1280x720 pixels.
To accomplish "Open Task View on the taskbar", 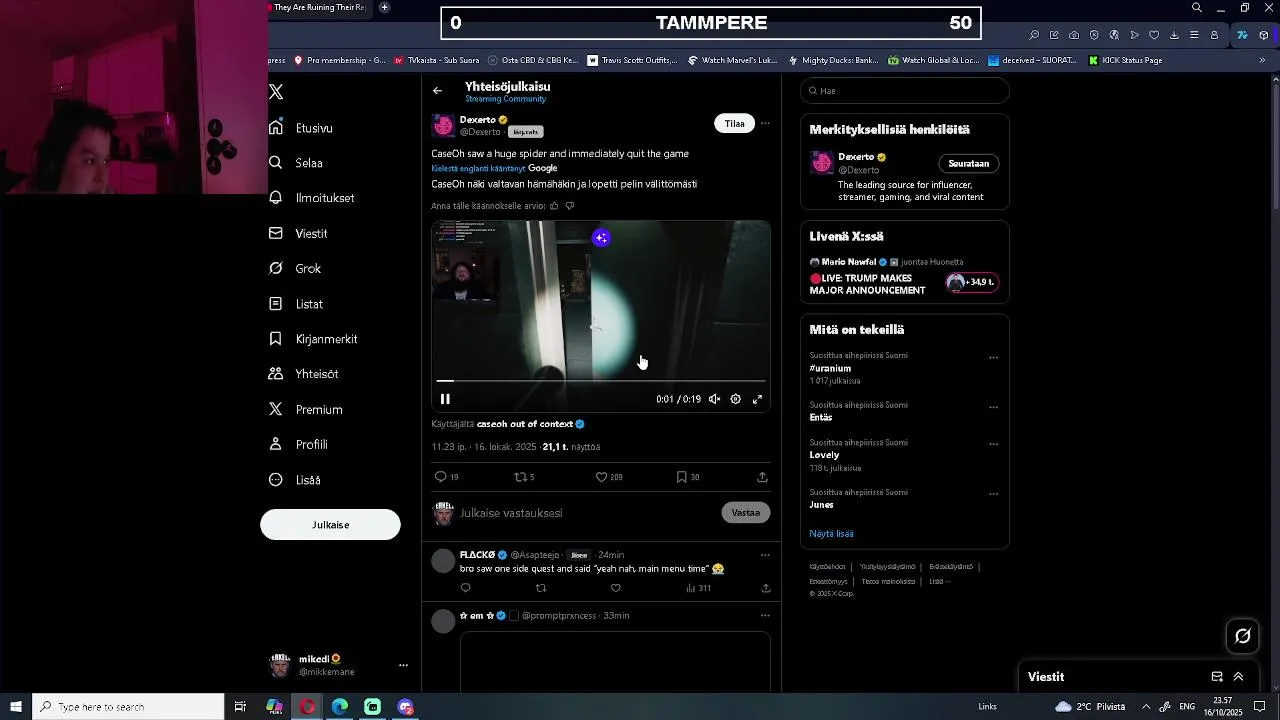I will [x=240, y=707].
